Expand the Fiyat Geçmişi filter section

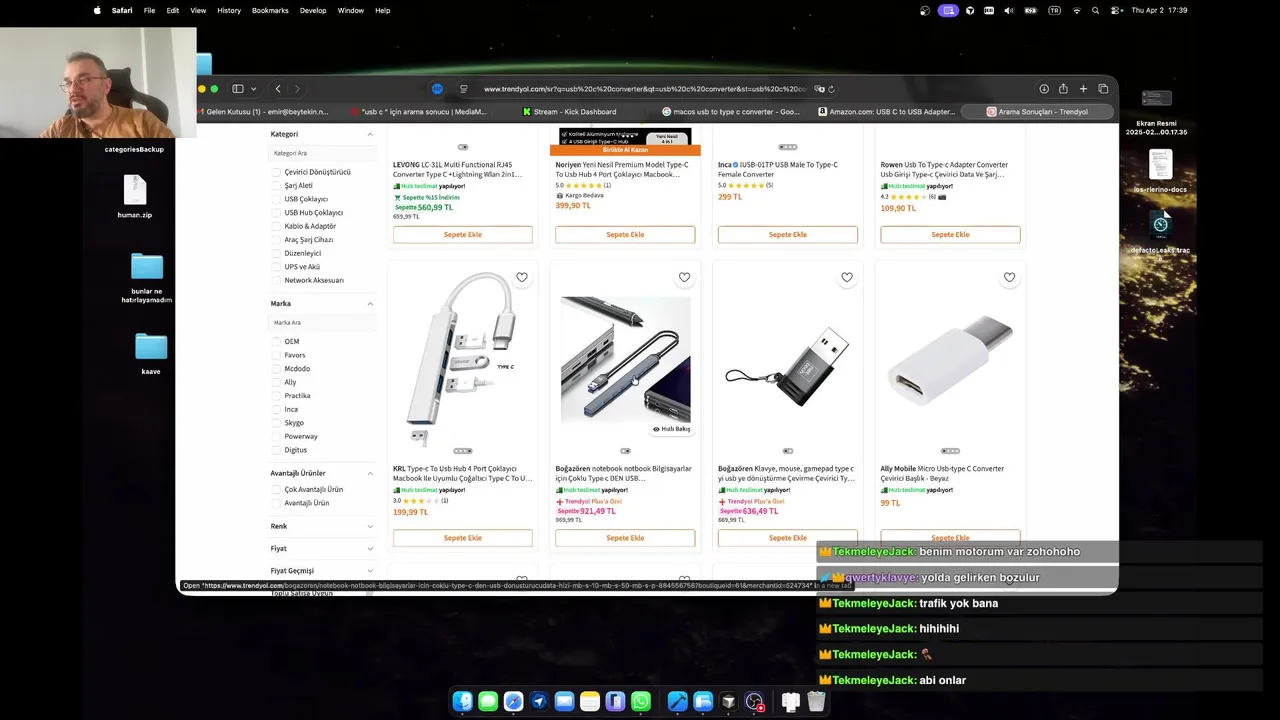[x=370, y=570]
